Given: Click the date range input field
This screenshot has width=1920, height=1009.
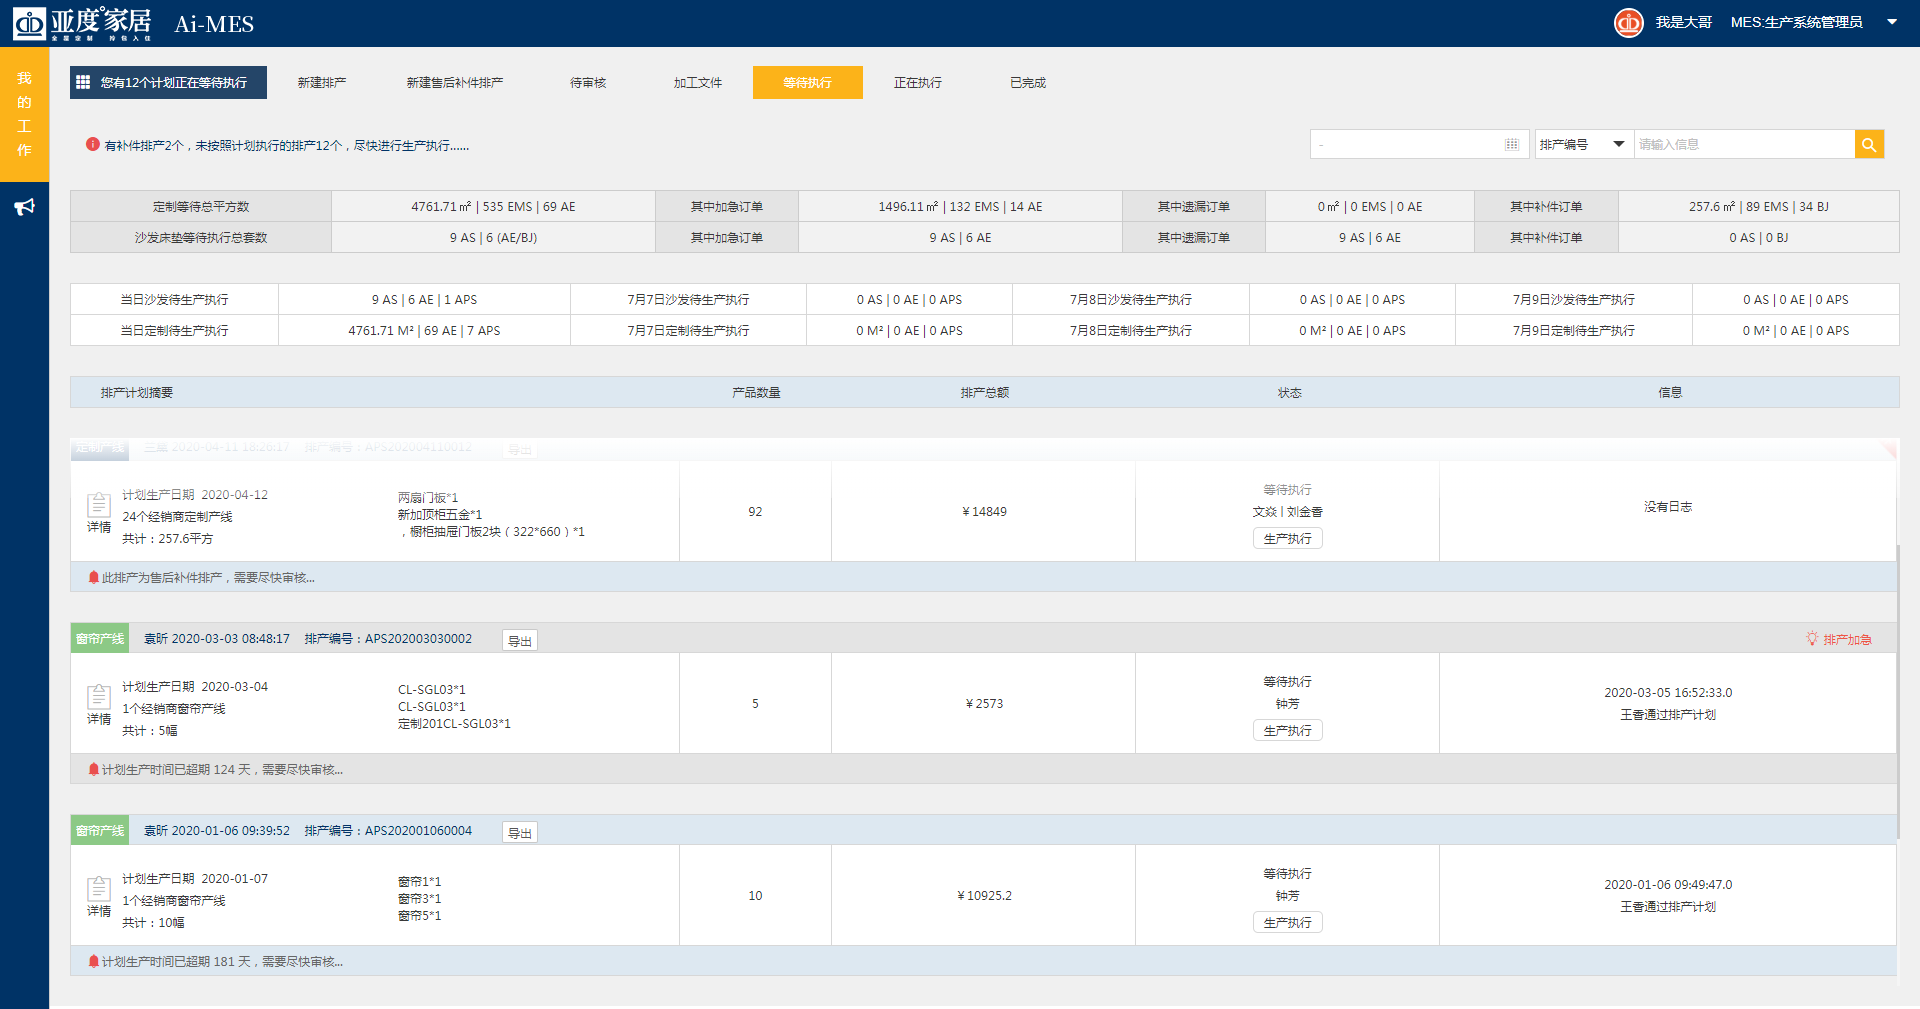Looking at the screenshot, I should pyautogui.click(x=1419, y=144).
